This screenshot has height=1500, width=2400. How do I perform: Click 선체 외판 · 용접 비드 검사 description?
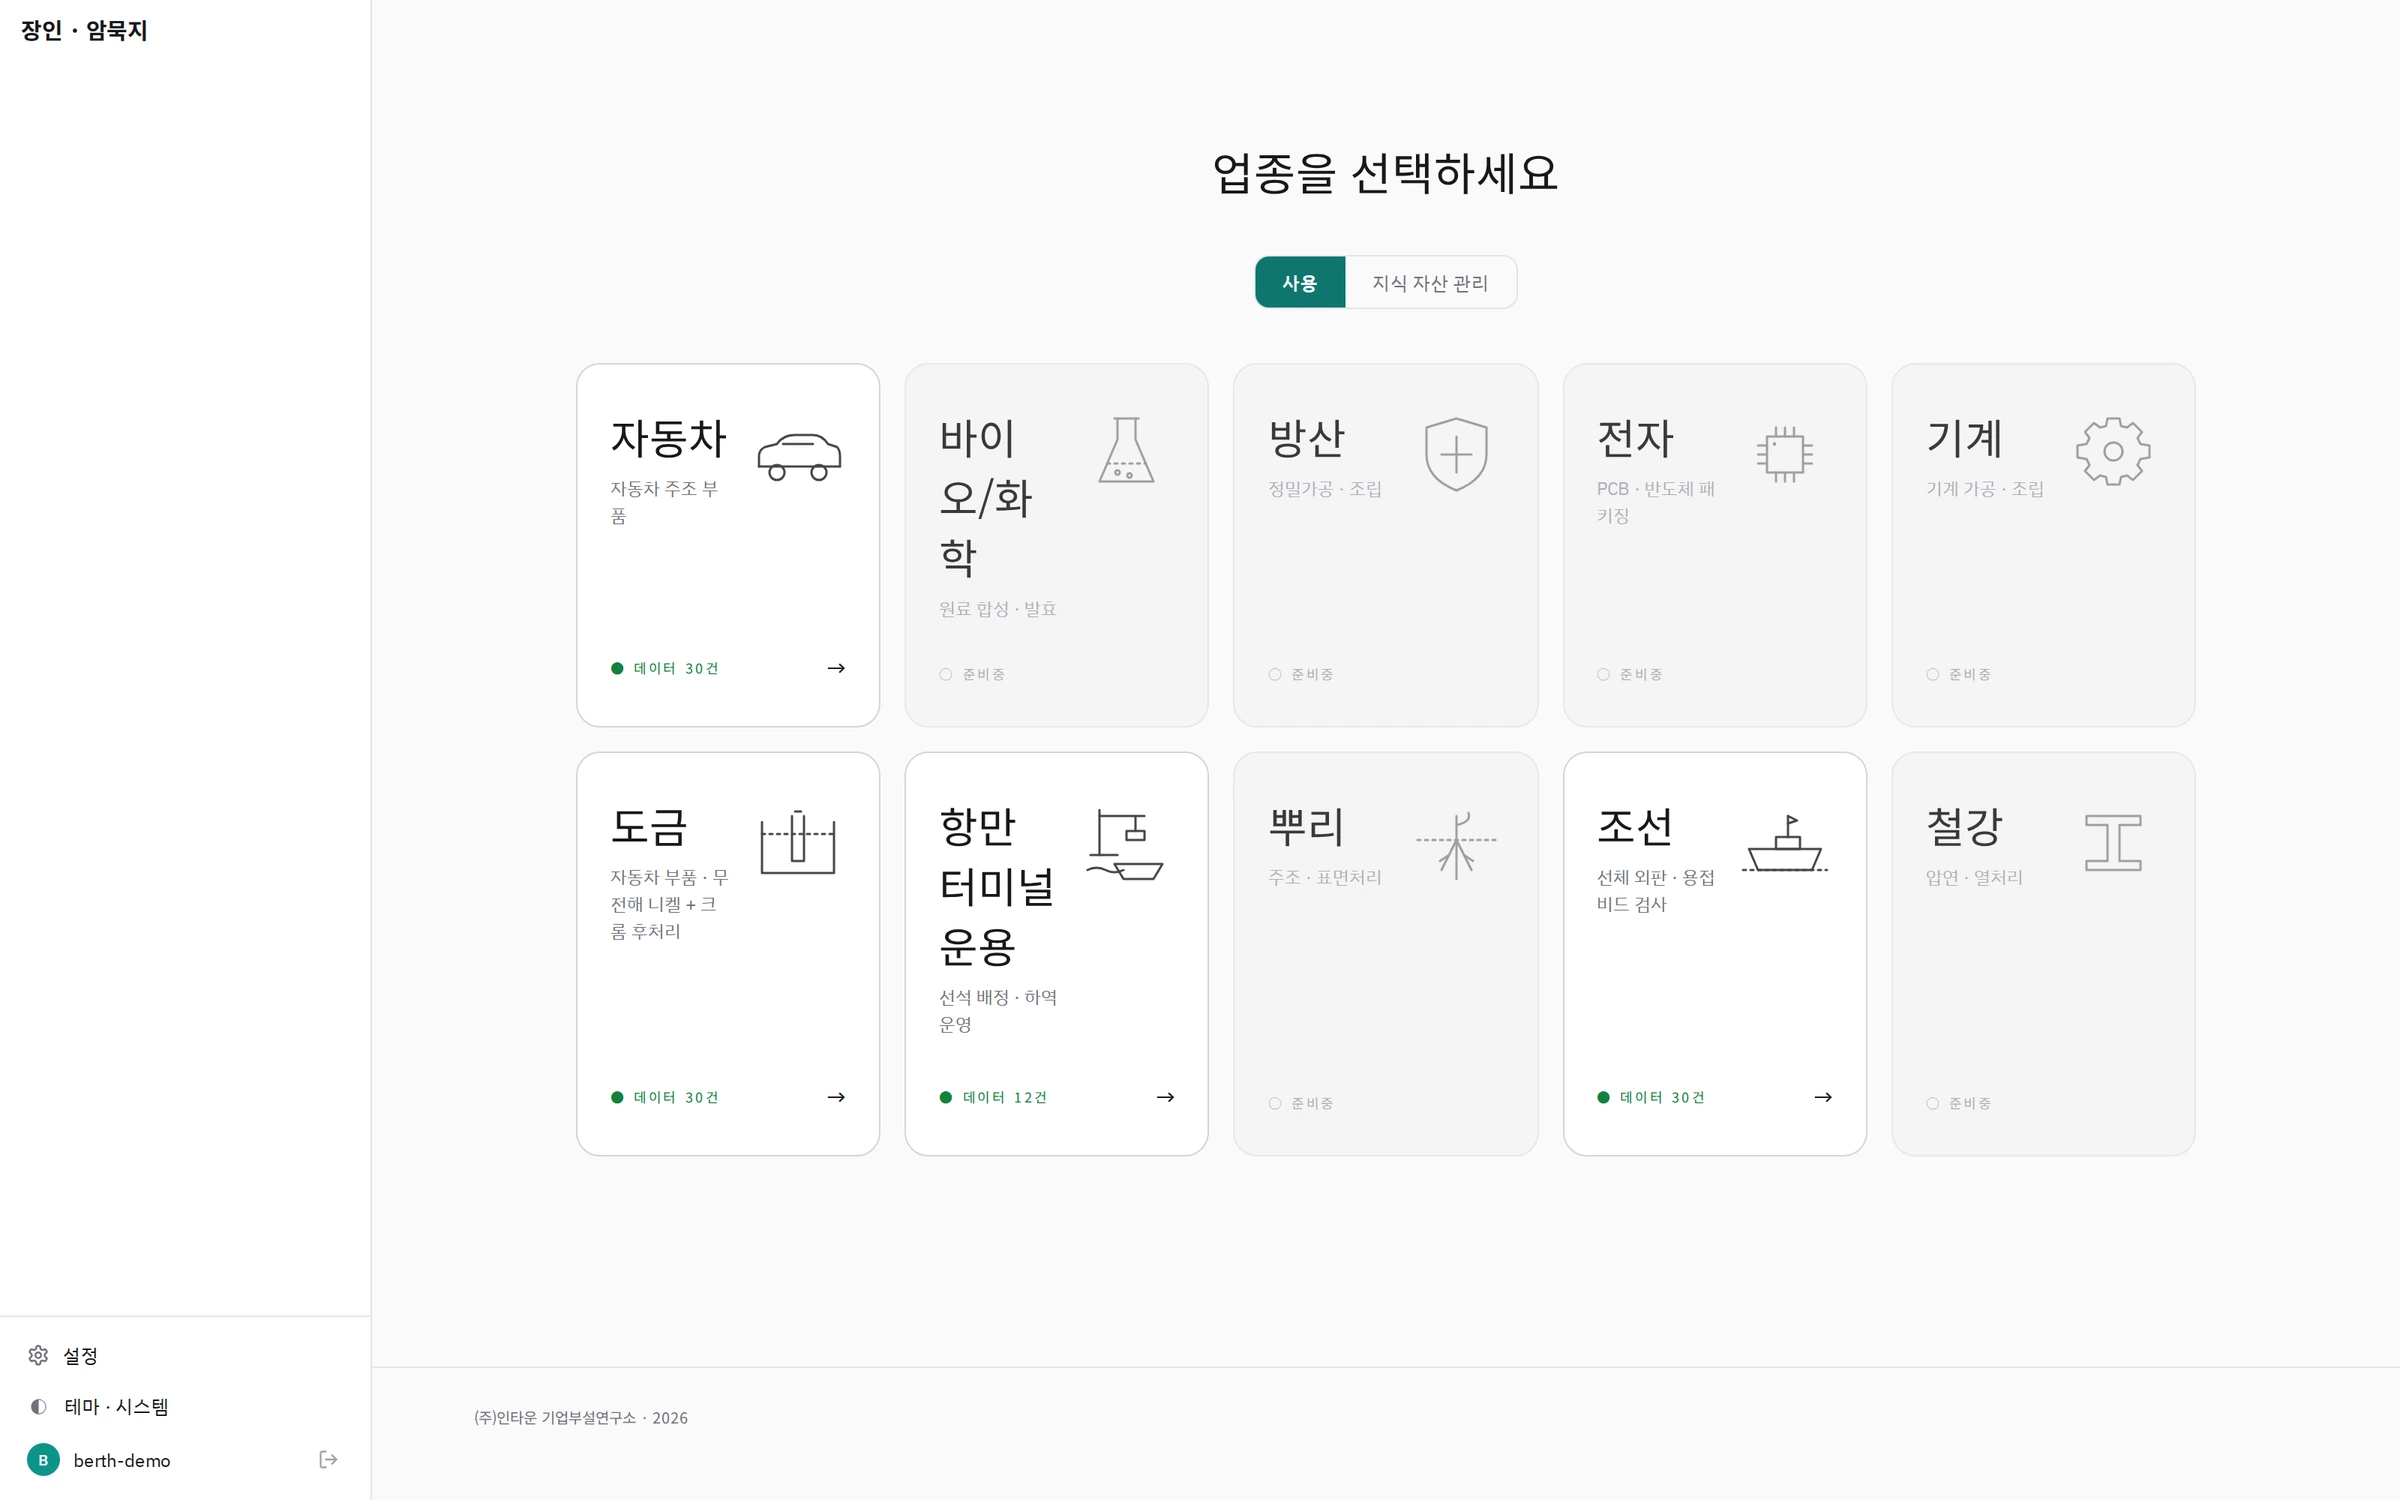(x=1656, y=891)
